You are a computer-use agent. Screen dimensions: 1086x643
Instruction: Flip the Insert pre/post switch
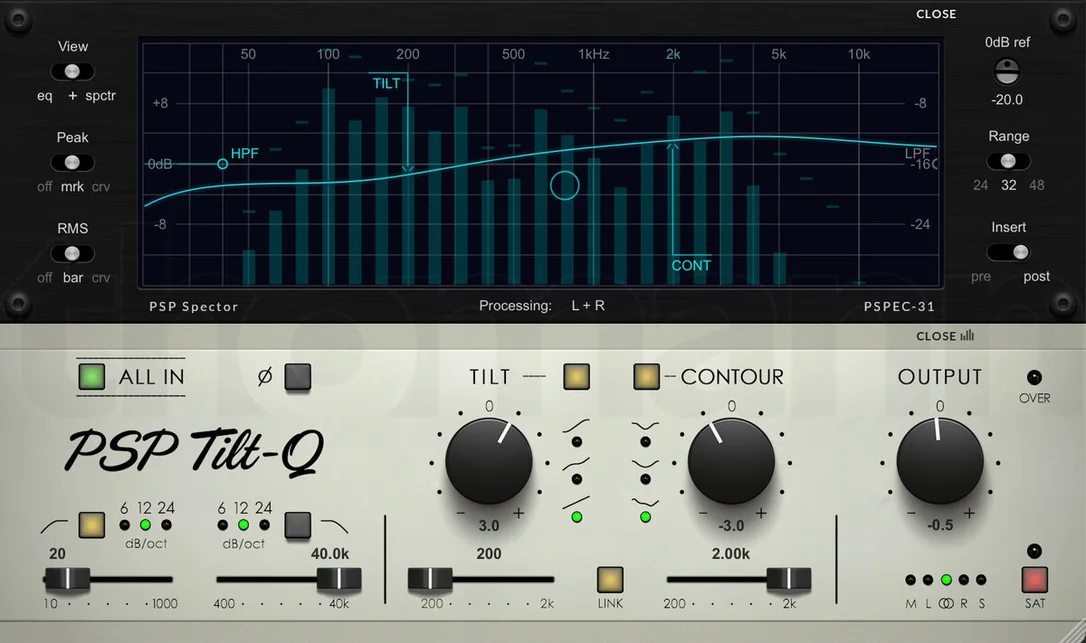coord(1008,252)
